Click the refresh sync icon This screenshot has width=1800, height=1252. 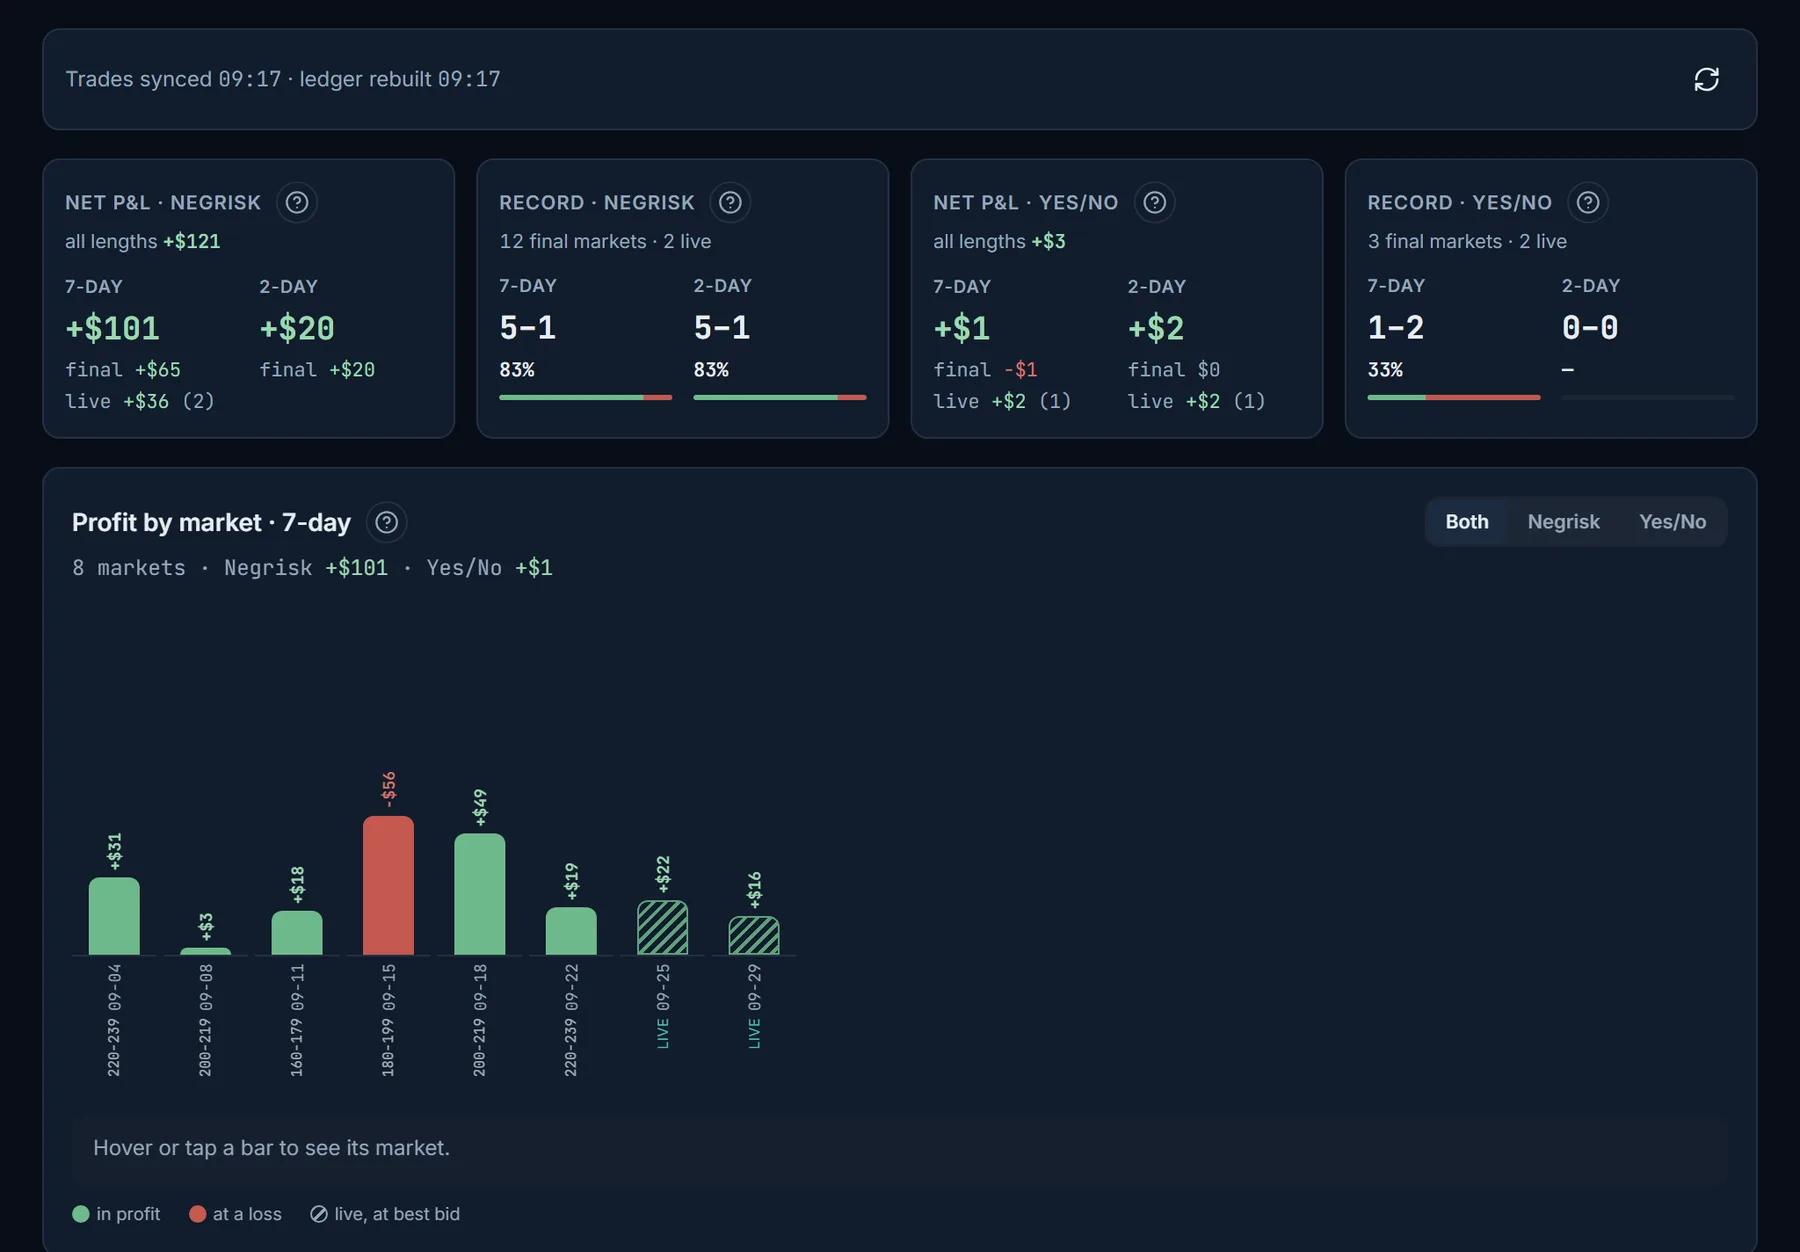[x=1706, y=79]
